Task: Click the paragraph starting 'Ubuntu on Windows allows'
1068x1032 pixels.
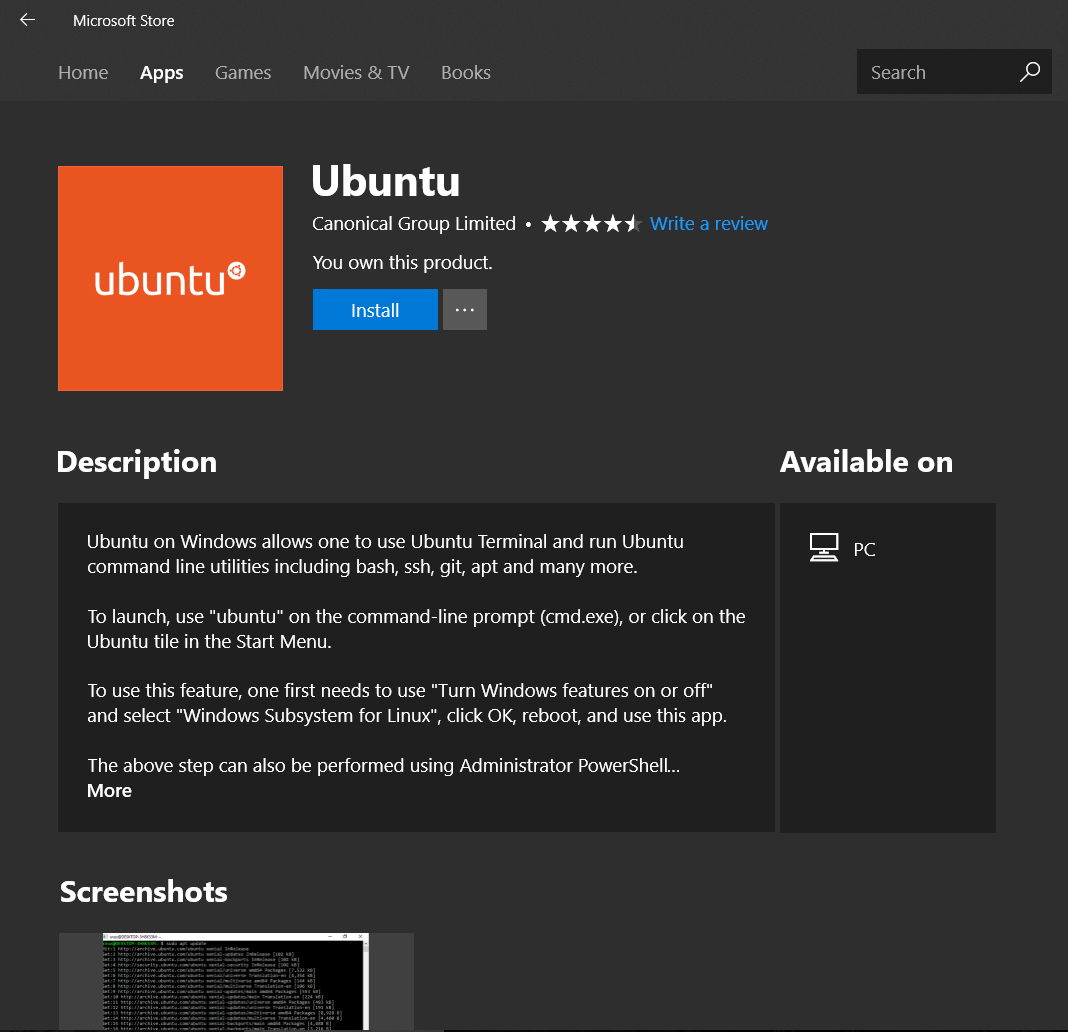Action: coord(385,554)
